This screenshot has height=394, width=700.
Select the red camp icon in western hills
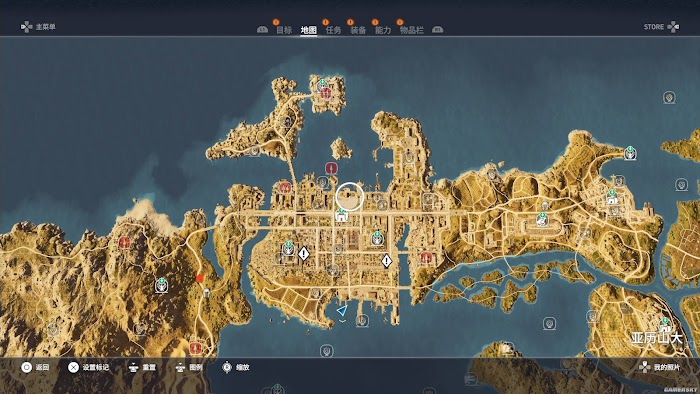pos(125,243)
